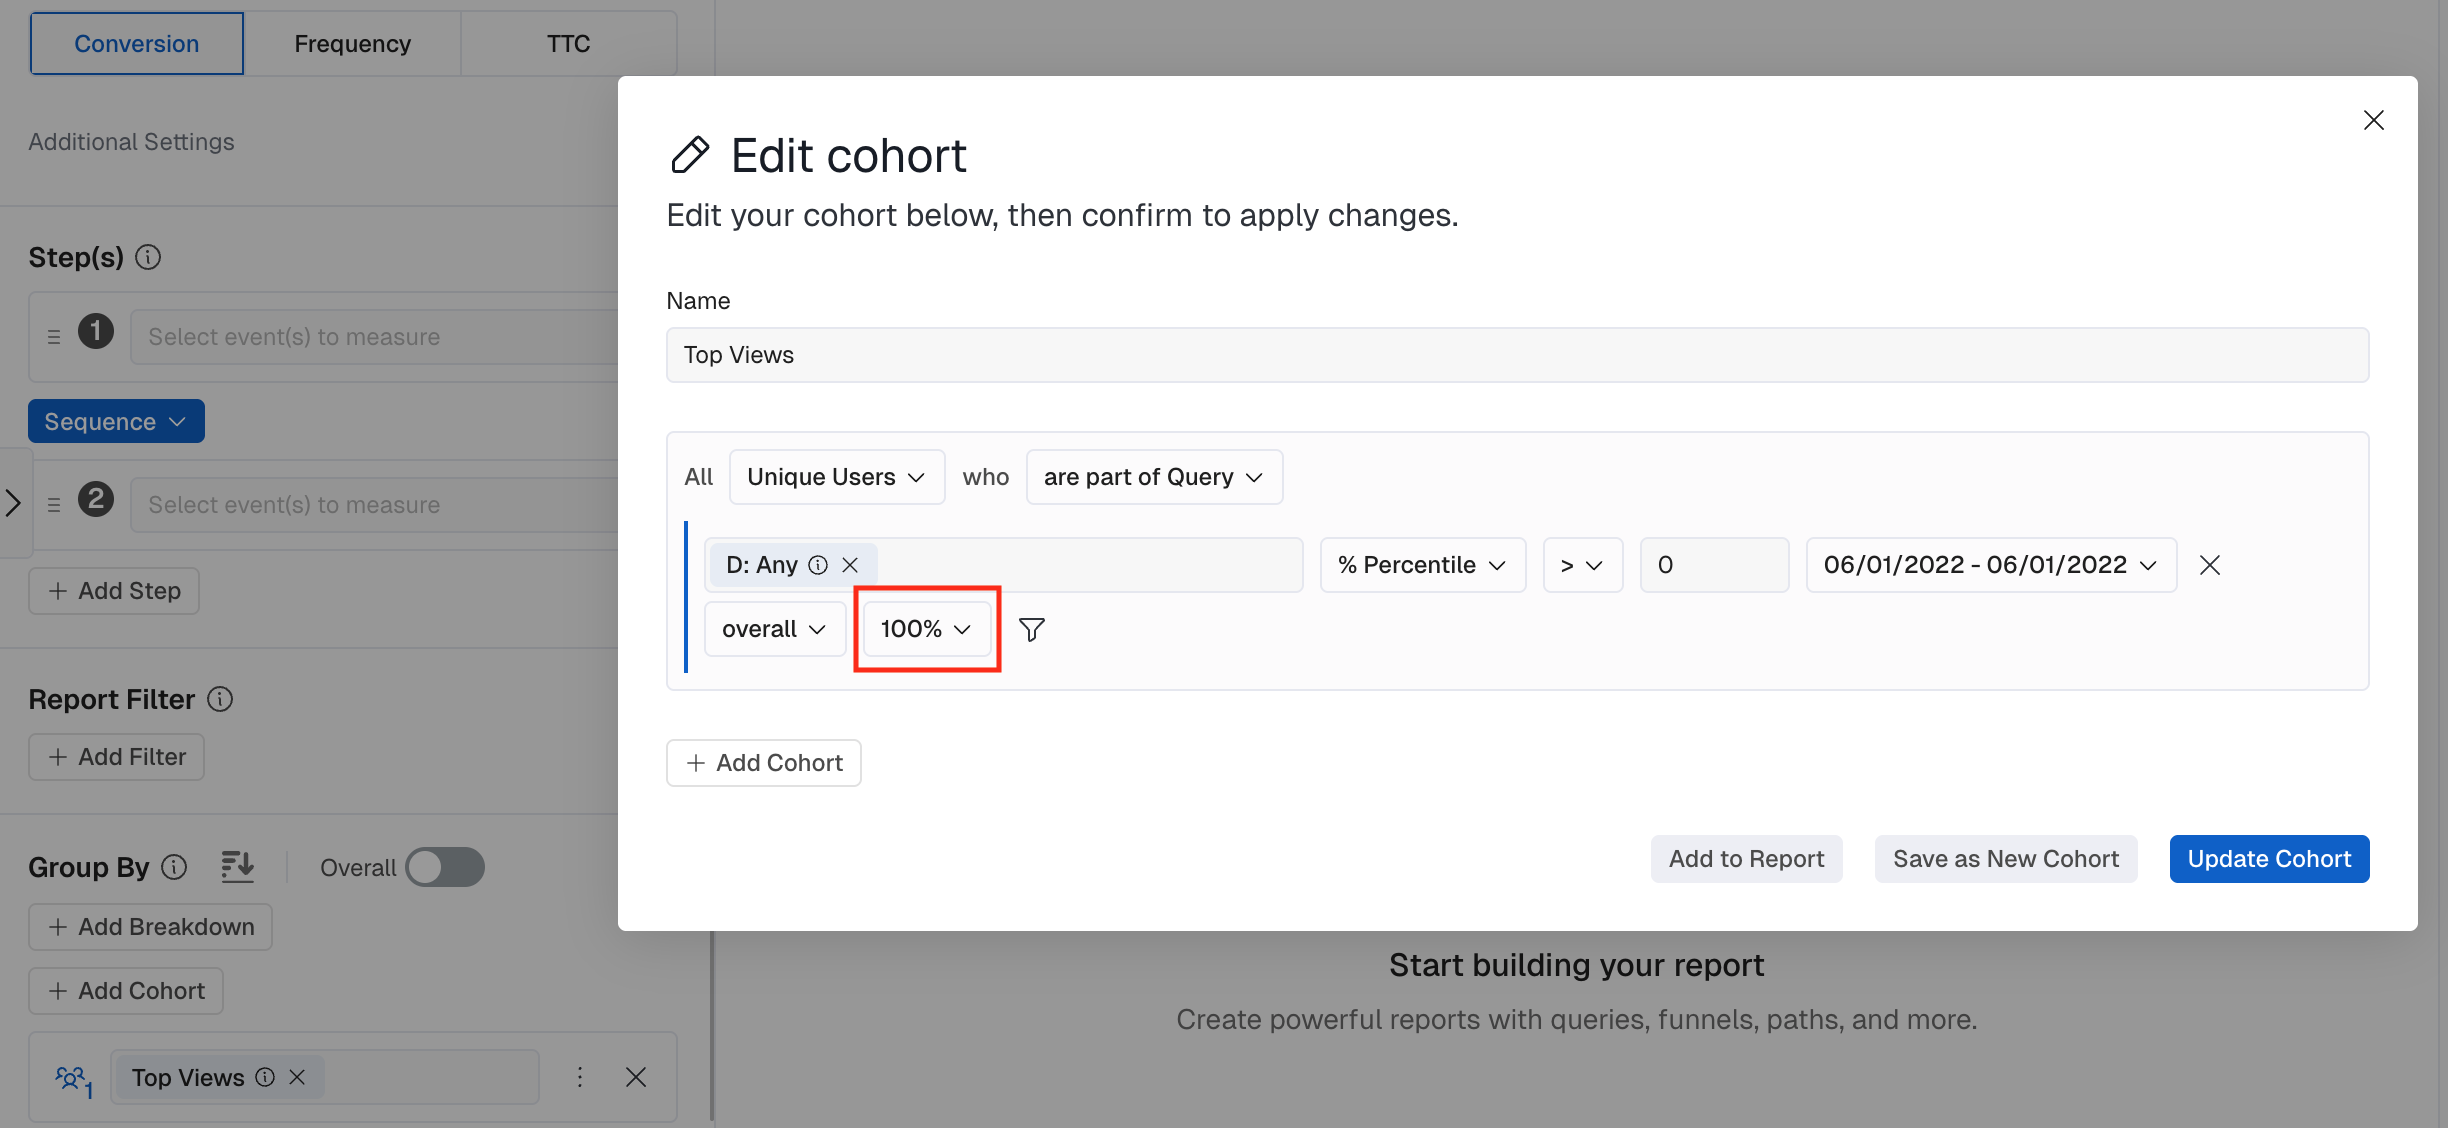Click Save as New Cohort

click(x=2005, y=859)
